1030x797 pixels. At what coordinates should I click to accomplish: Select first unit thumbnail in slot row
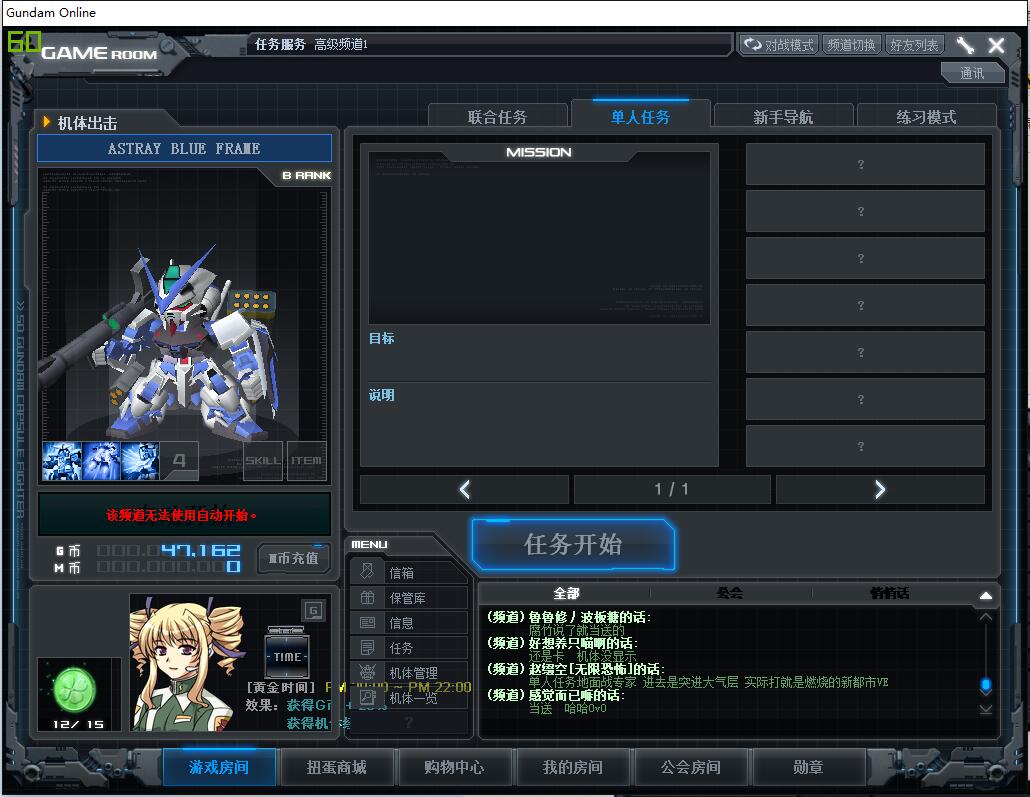click(x=62, y=461)
